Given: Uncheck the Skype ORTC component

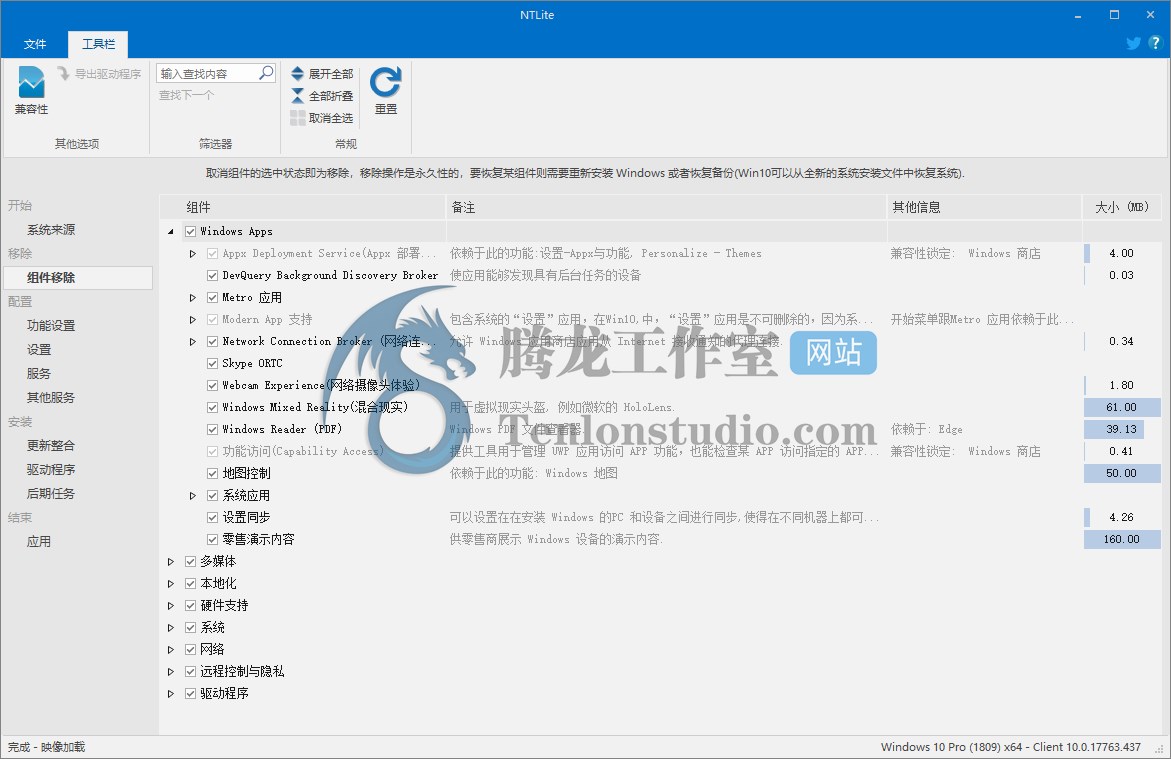Looking at the screenshot, I should tap(213, 364).
